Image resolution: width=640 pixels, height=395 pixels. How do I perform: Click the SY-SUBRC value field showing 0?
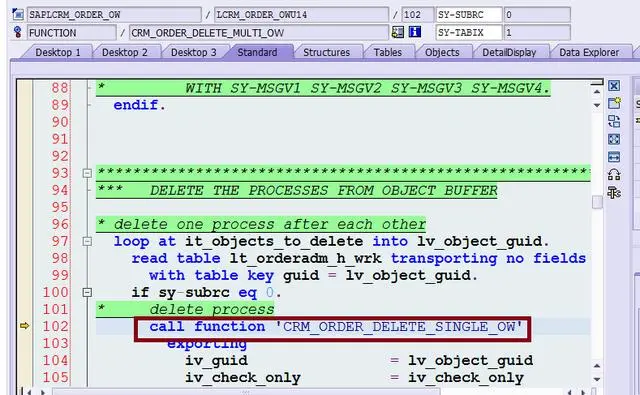[x=537, y=15]
